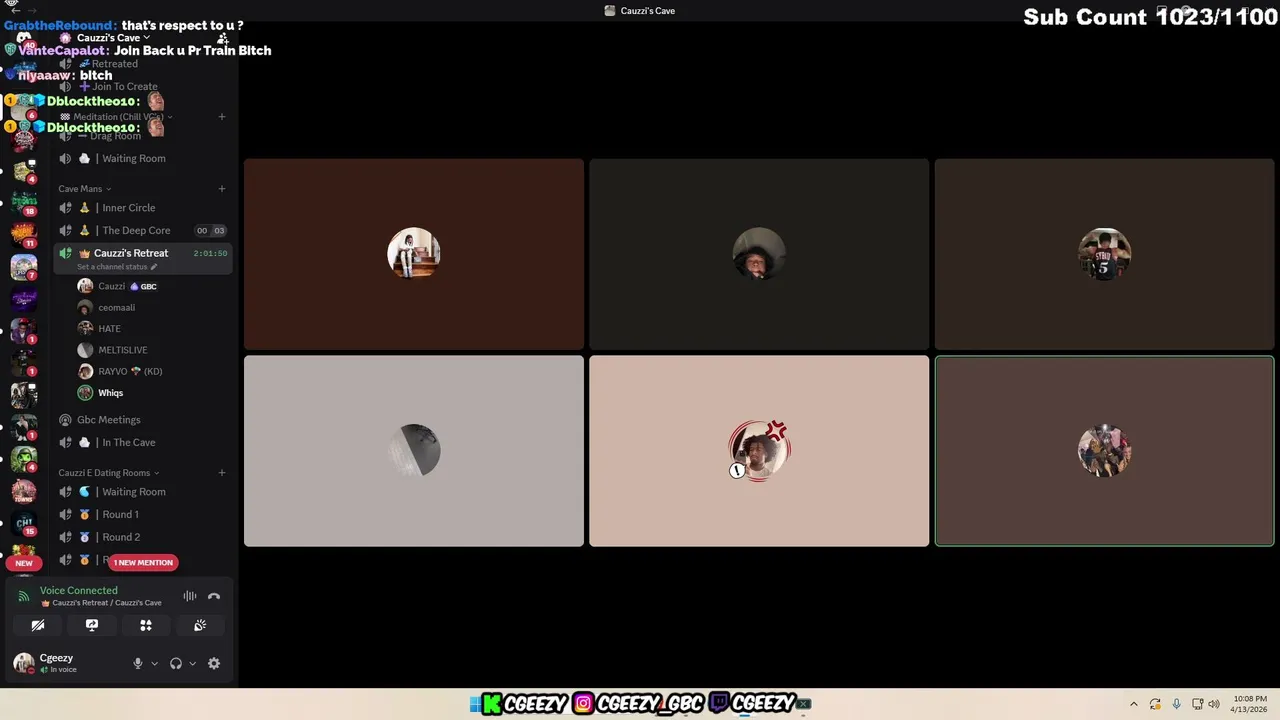Open the activities launcher button
Viewport: 1280px width, 720px height.
click(146, 625)
